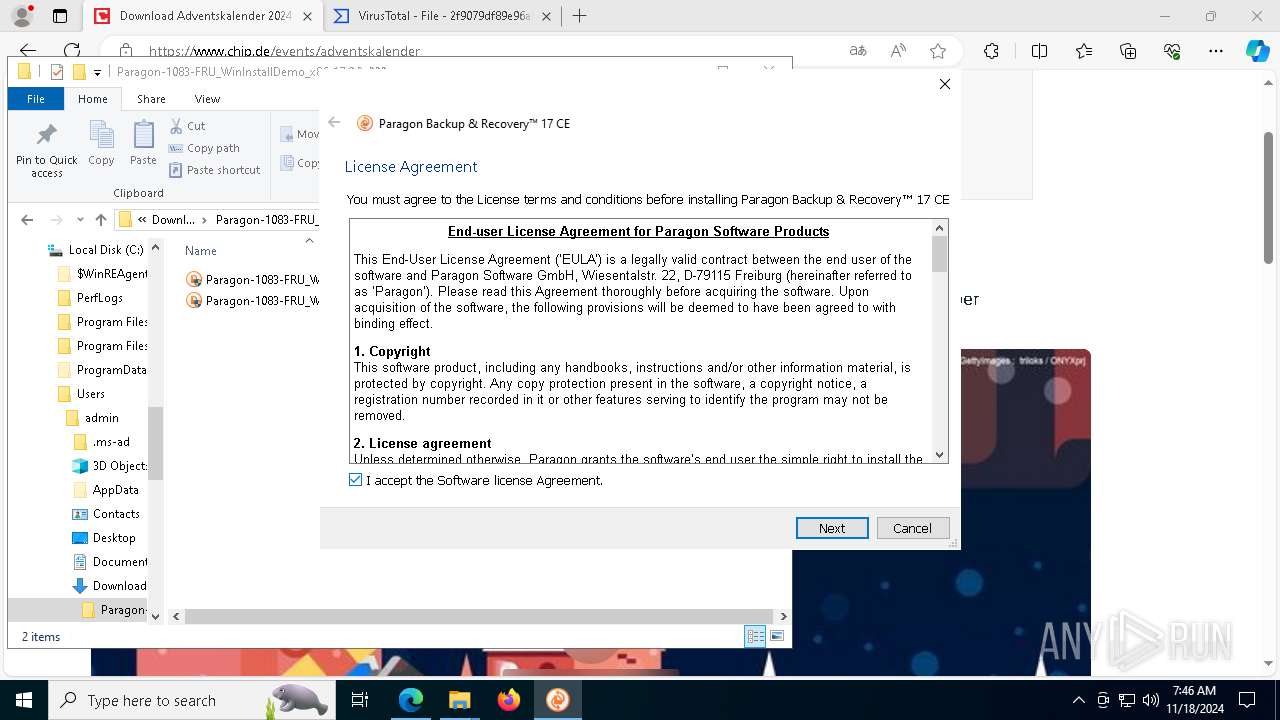
Task: Open ProgramData folder in tree
Action: coord(102,370)
